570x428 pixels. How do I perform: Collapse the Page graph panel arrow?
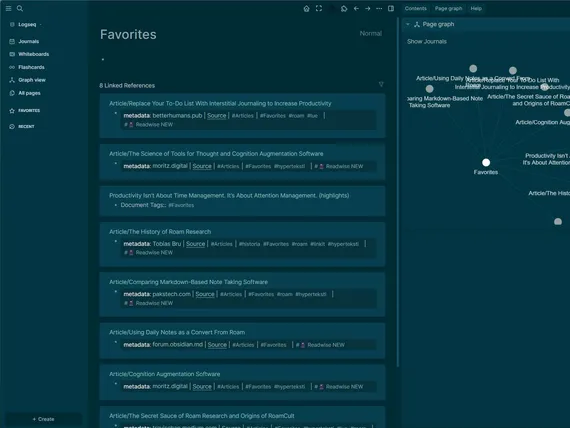point(408,24)
